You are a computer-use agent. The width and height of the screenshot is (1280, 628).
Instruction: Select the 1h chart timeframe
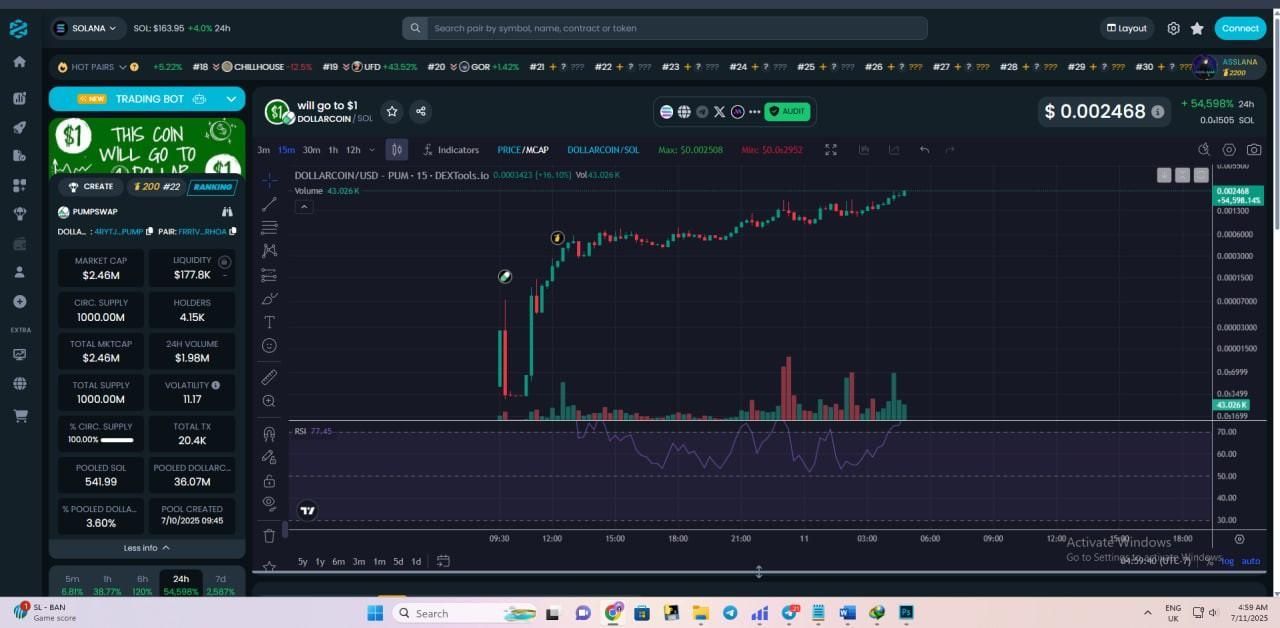coord(333,150)
